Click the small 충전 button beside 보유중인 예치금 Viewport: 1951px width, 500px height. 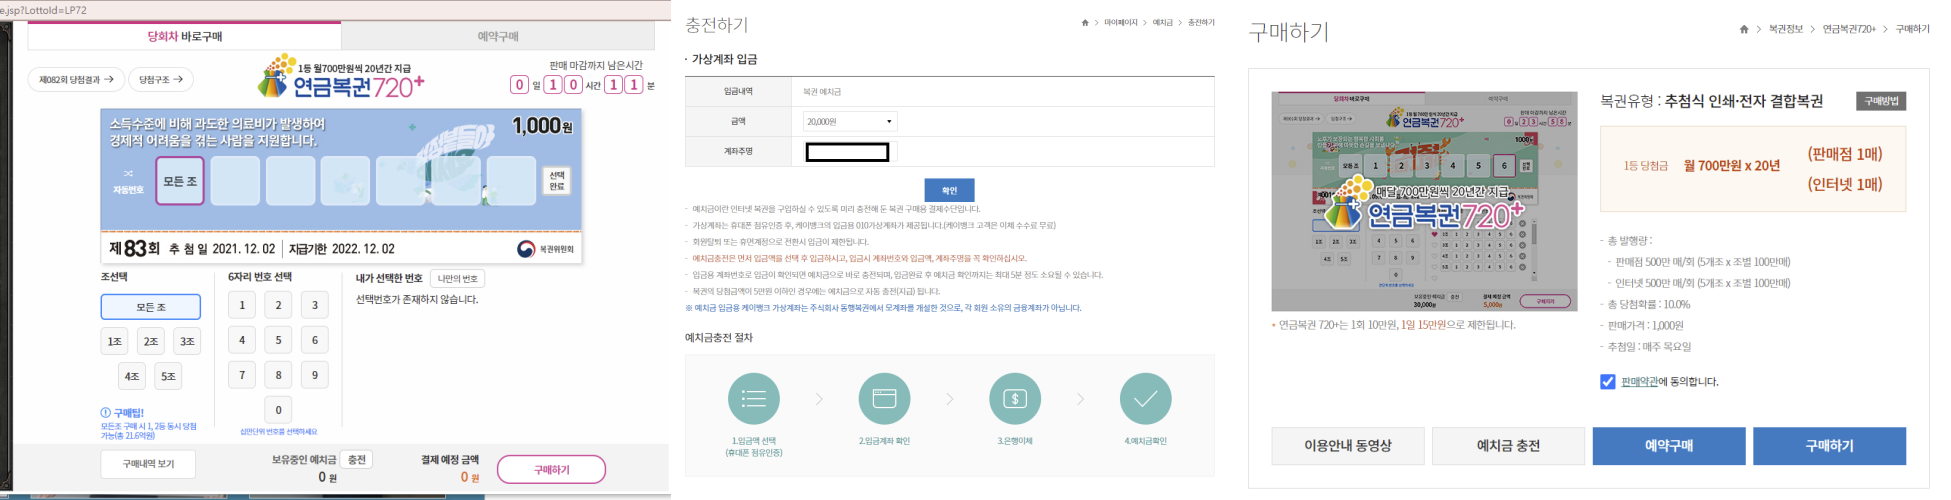pos(357,460)
